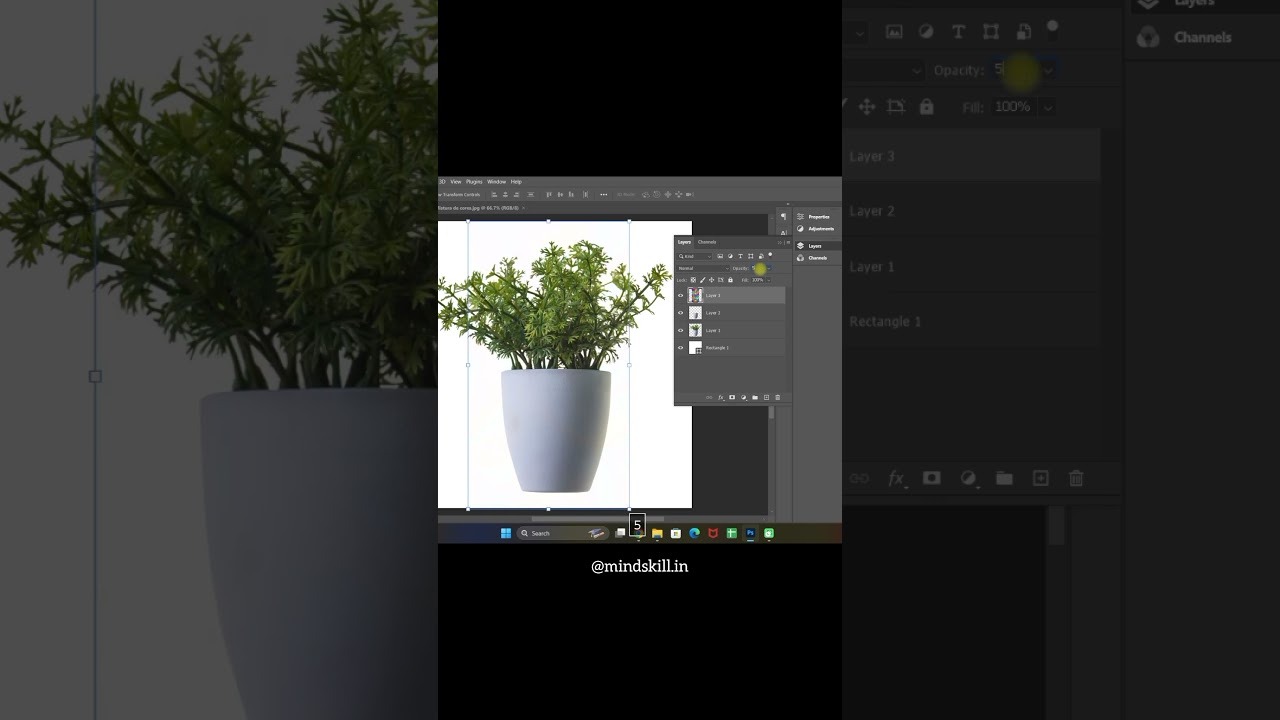Open more align options (three dots)
The width and height of the screenshot is (1280, 720).
pos(604,194)
